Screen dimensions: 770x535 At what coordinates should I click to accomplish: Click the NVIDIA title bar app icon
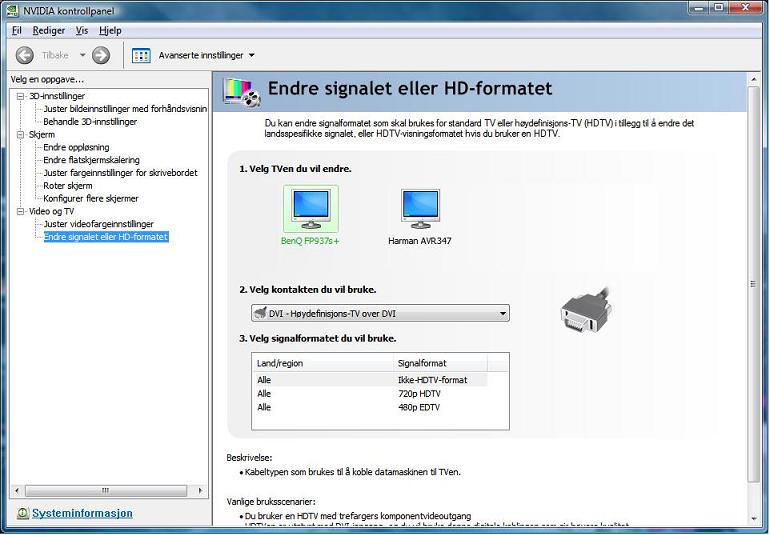point(12,10)
